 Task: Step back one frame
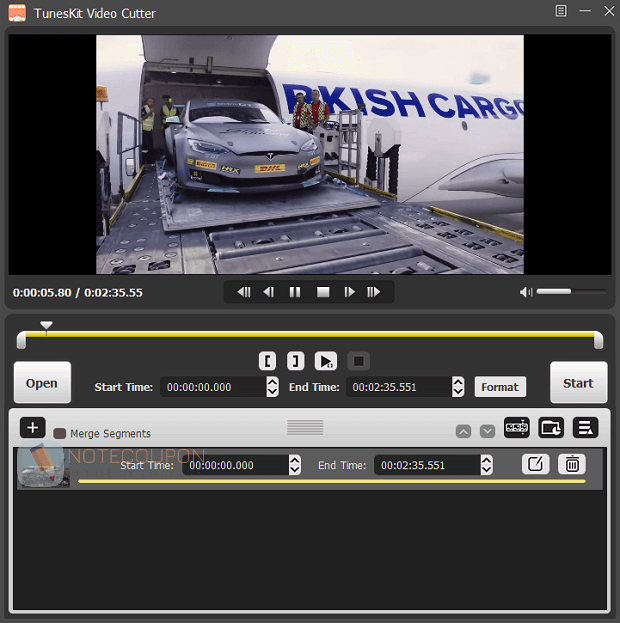point(269,292)
